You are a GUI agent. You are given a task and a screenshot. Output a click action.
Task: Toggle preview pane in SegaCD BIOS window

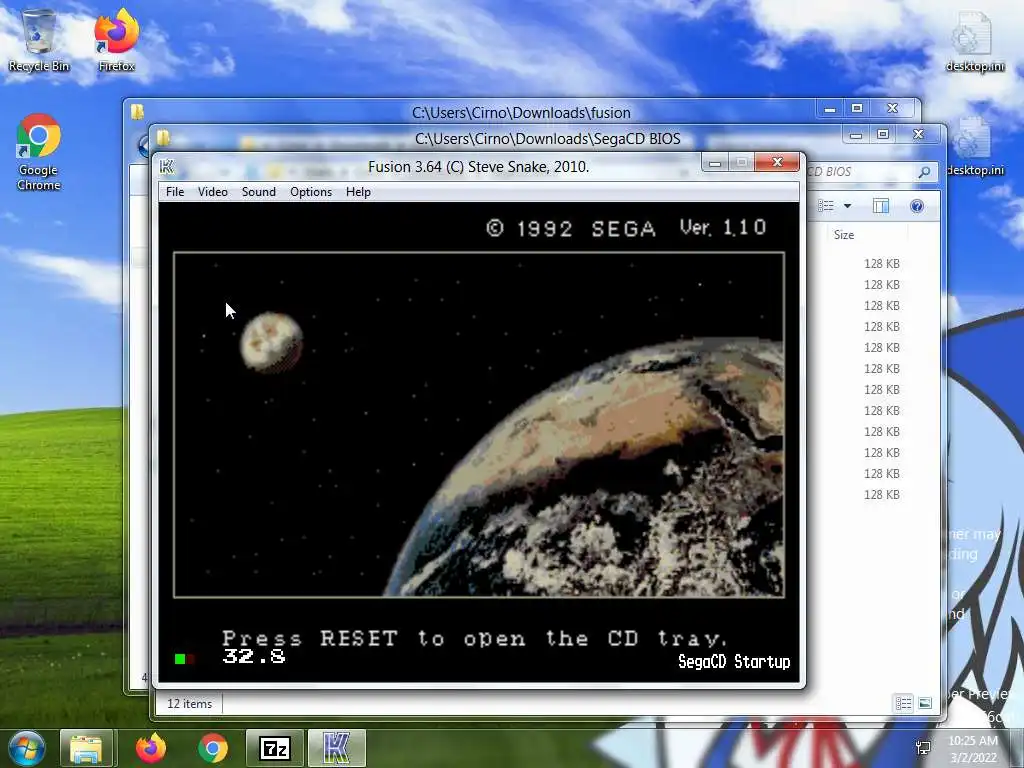[x=880, y=206]
